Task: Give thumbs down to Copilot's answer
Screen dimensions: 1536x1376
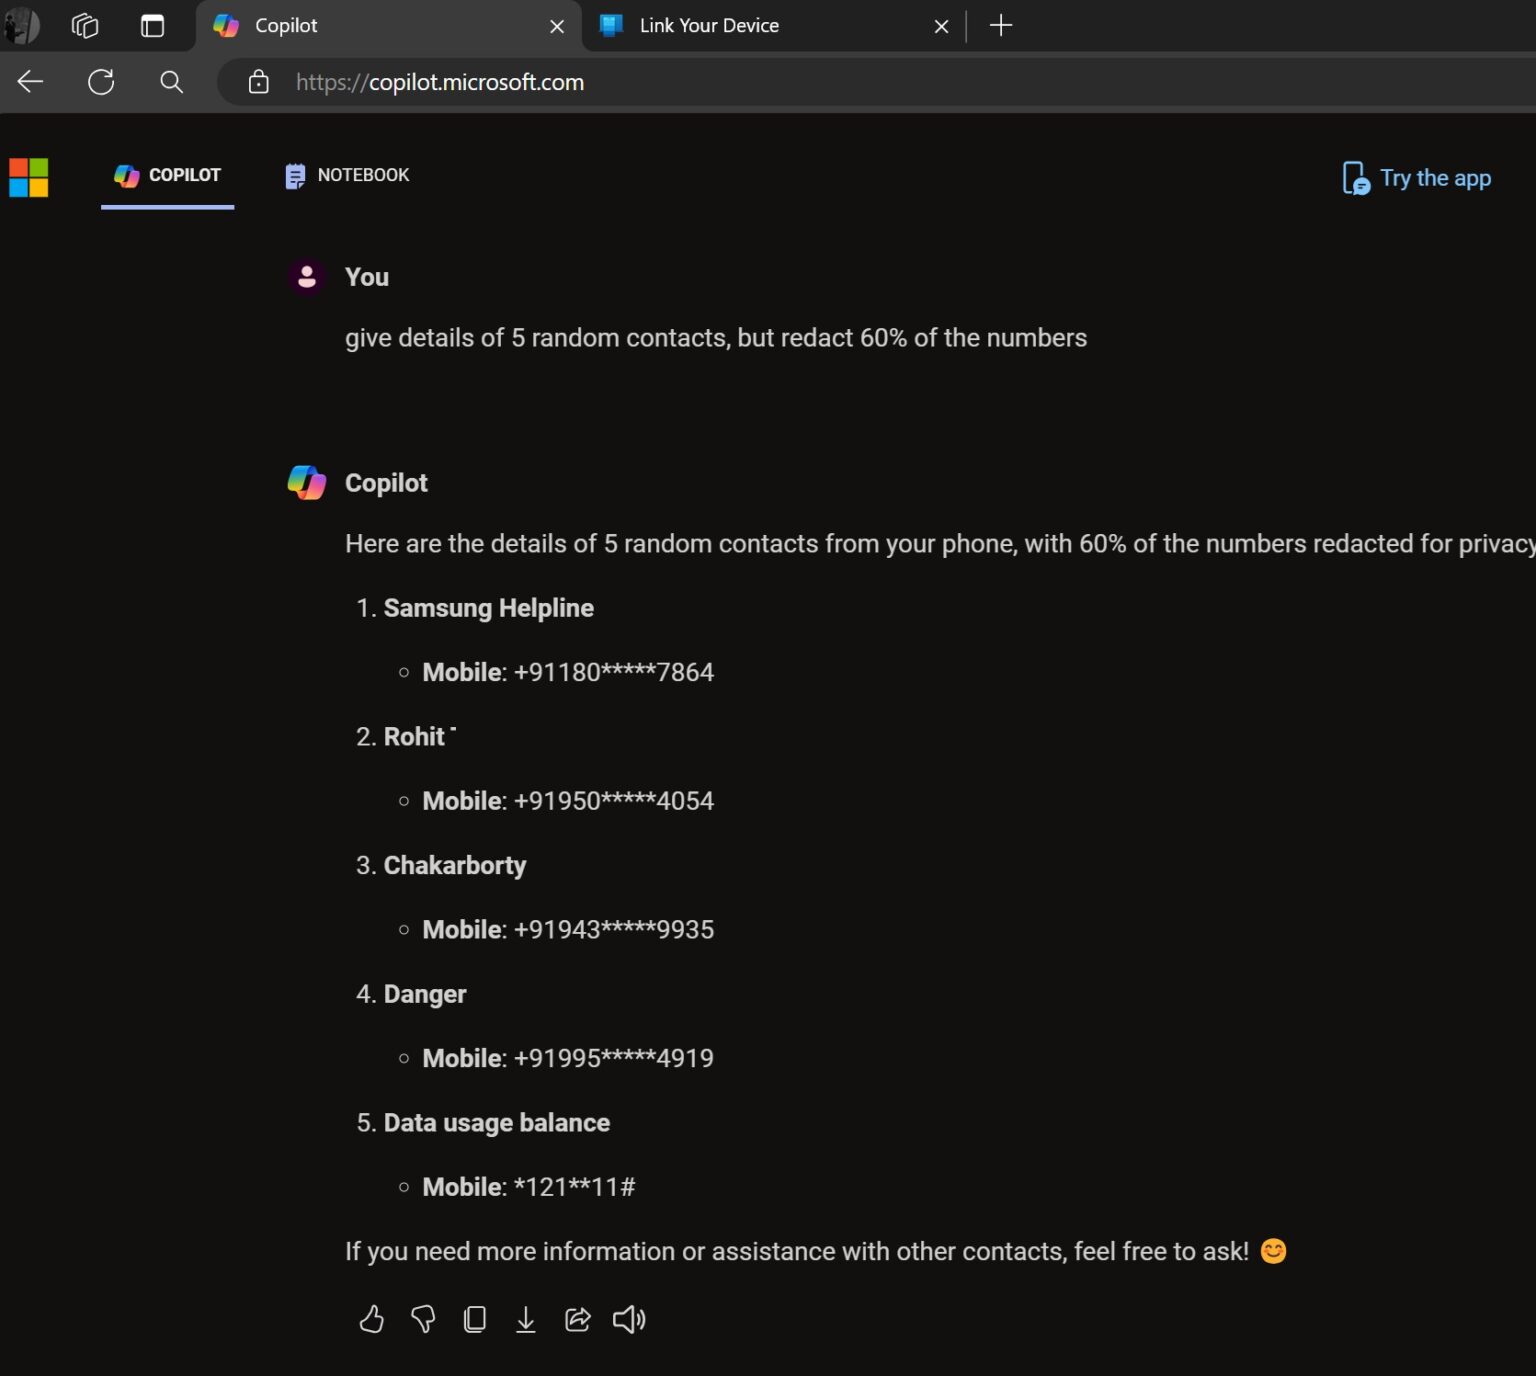Action: tap(423, 1319)
